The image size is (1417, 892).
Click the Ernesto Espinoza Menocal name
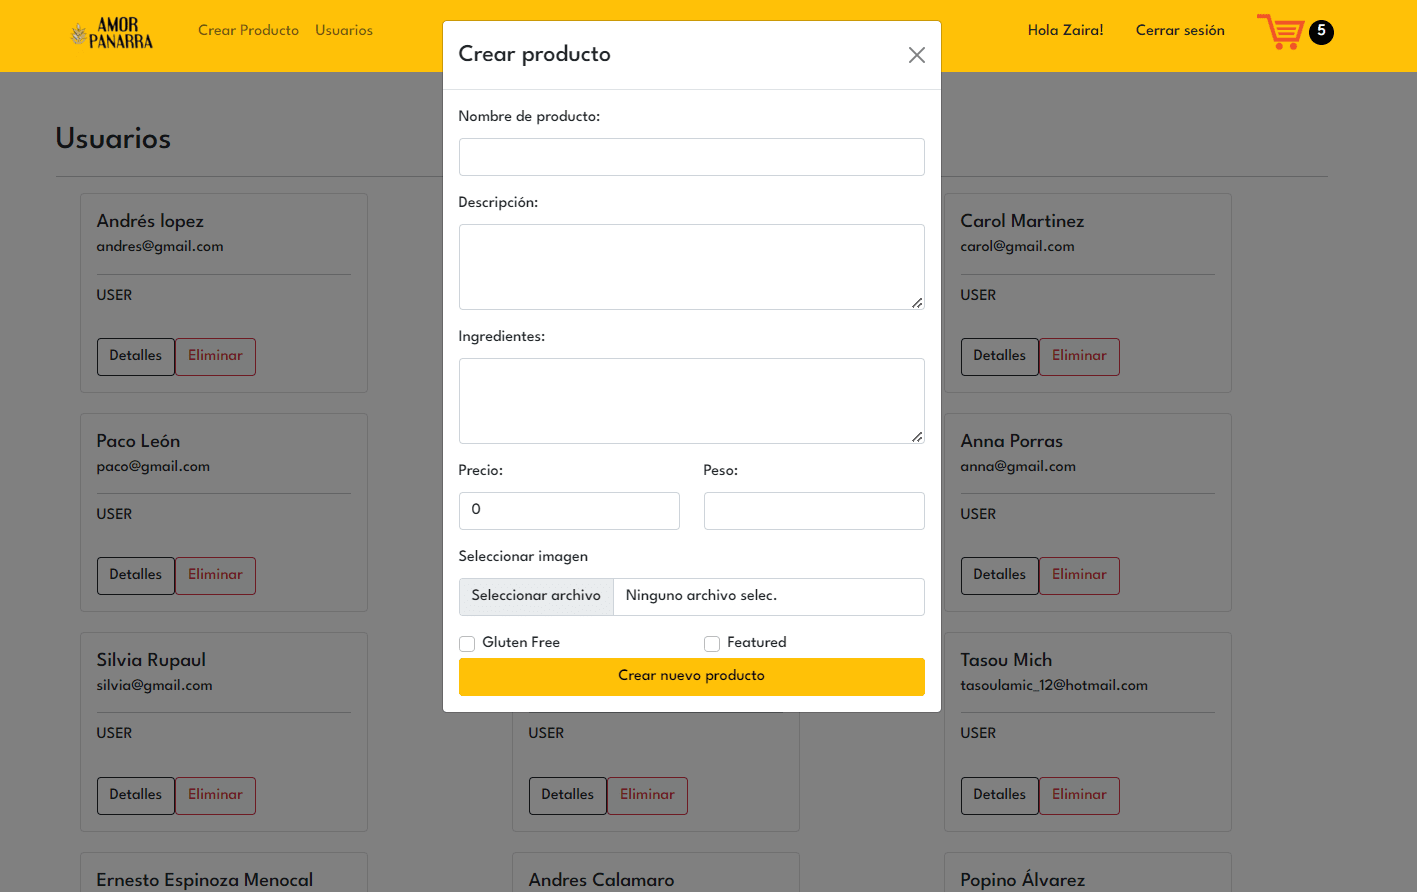205,880
